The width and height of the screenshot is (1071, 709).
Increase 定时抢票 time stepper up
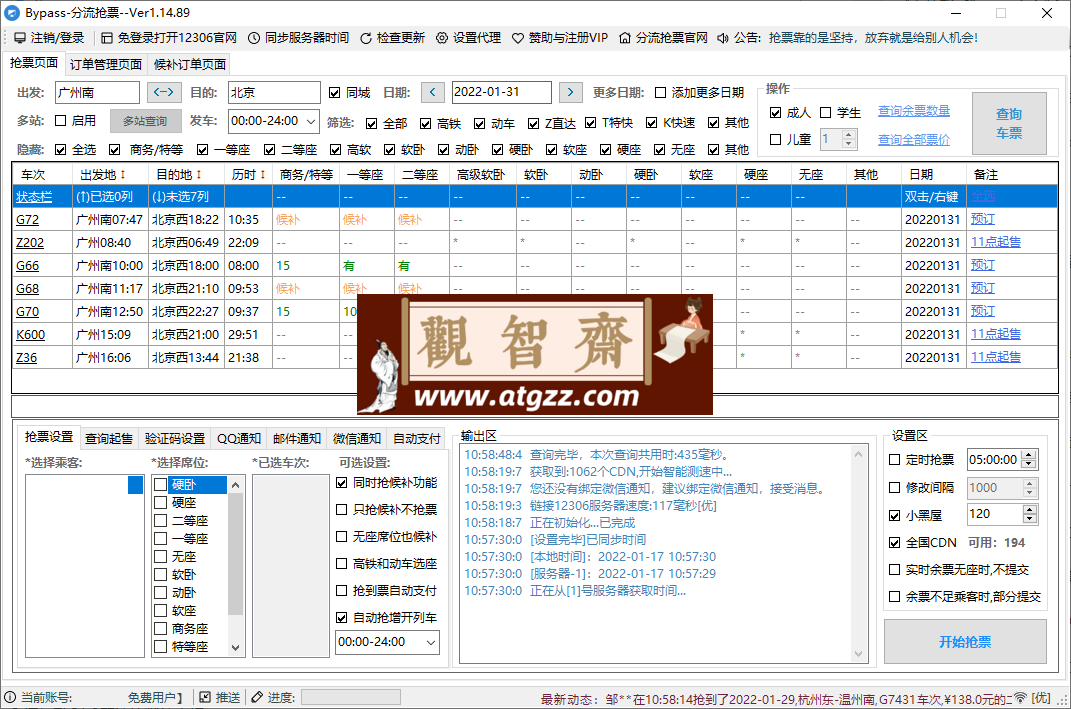pyautogui.click(x=1029, y=455)
